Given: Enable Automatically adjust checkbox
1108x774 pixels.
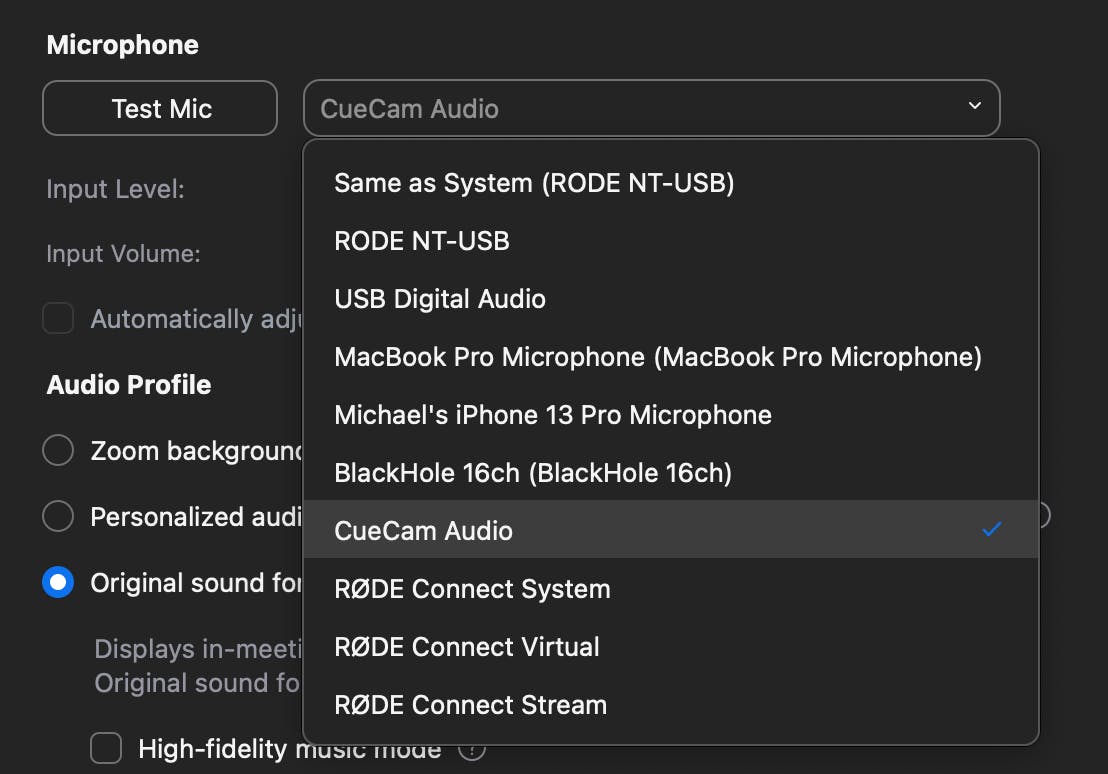Looking at the screenshot, I should [58, 318].
